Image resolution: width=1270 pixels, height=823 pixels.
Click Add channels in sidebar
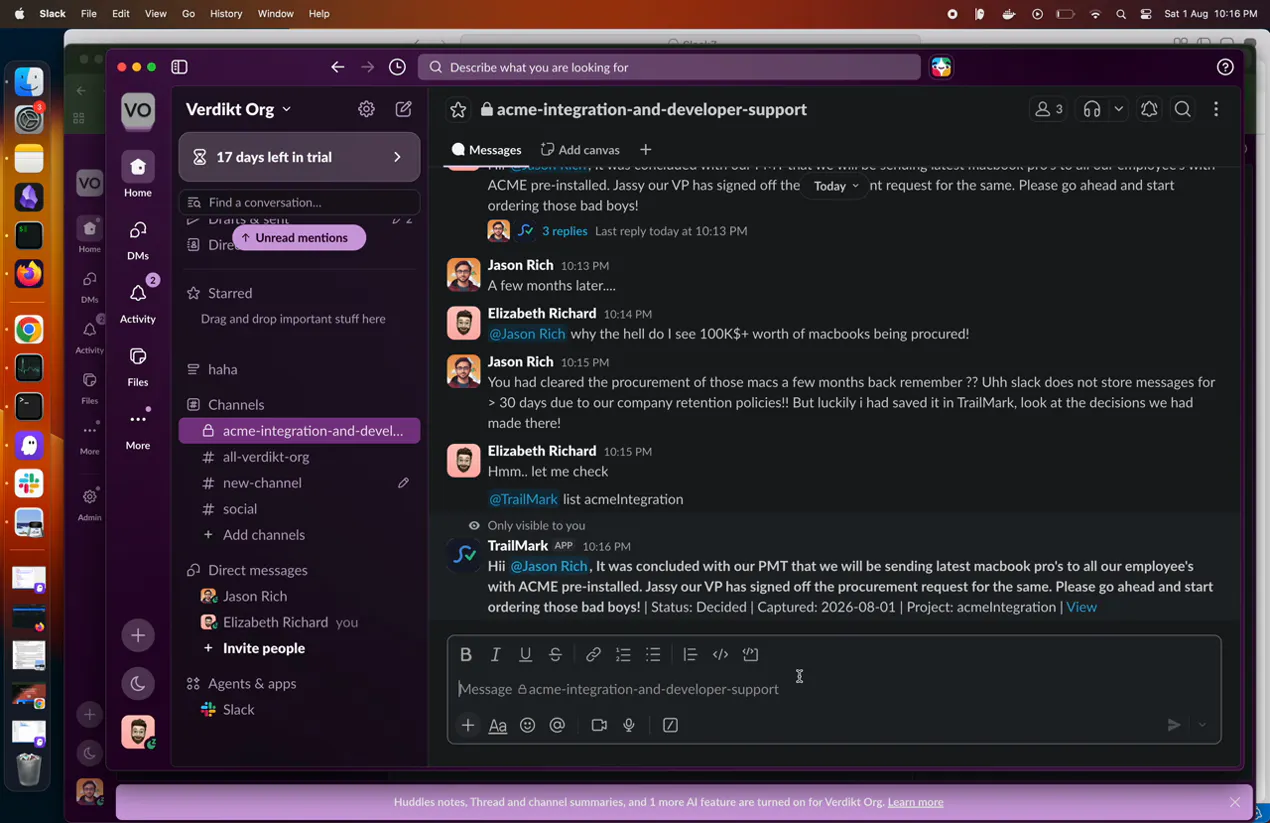pos(299,535)
